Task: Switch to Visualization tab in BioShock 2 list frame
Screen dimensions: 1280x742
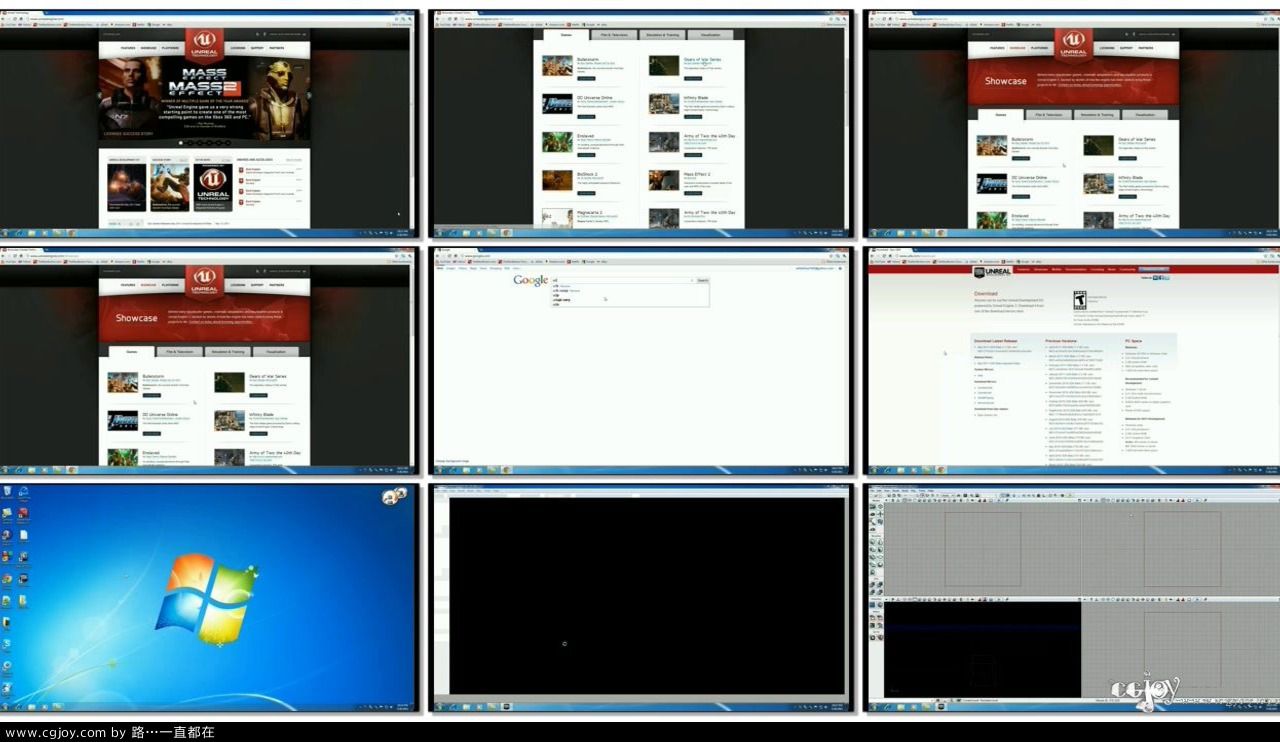Action: tap(710, 35)
